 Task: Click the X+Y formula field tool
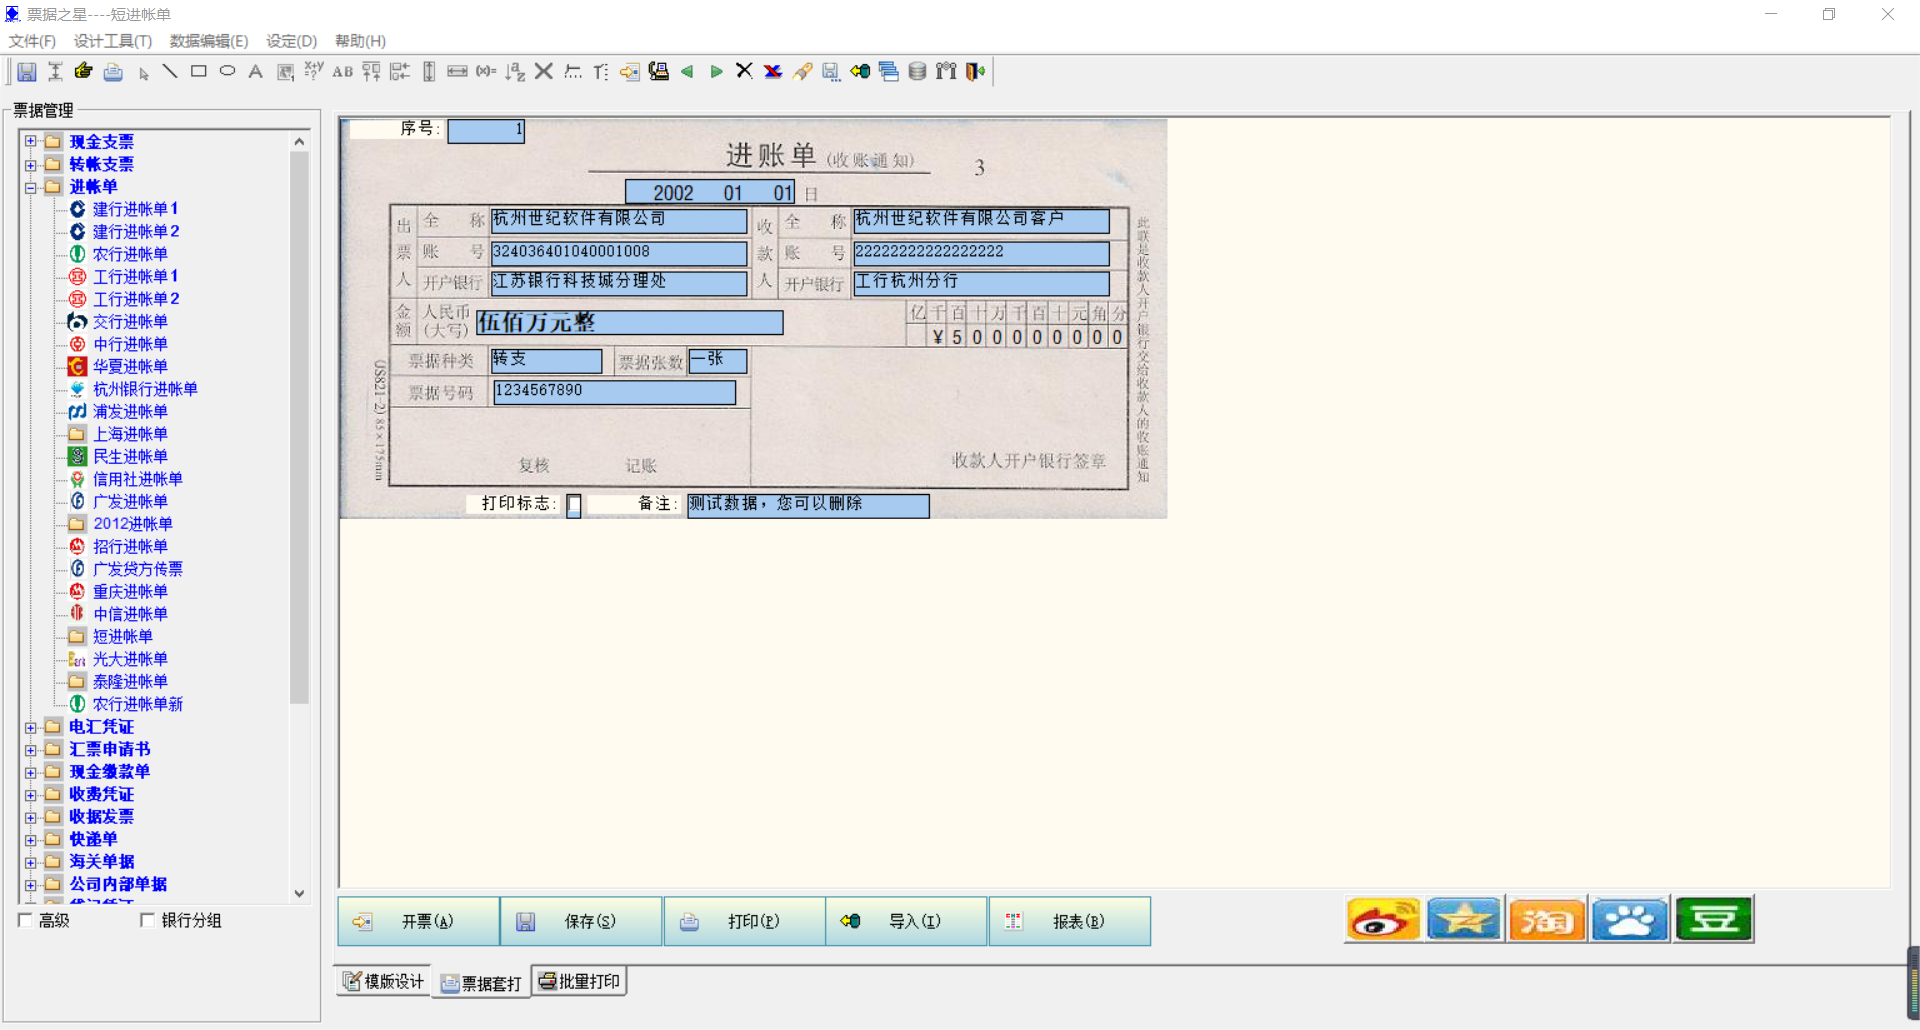click(x=314, y=70)
